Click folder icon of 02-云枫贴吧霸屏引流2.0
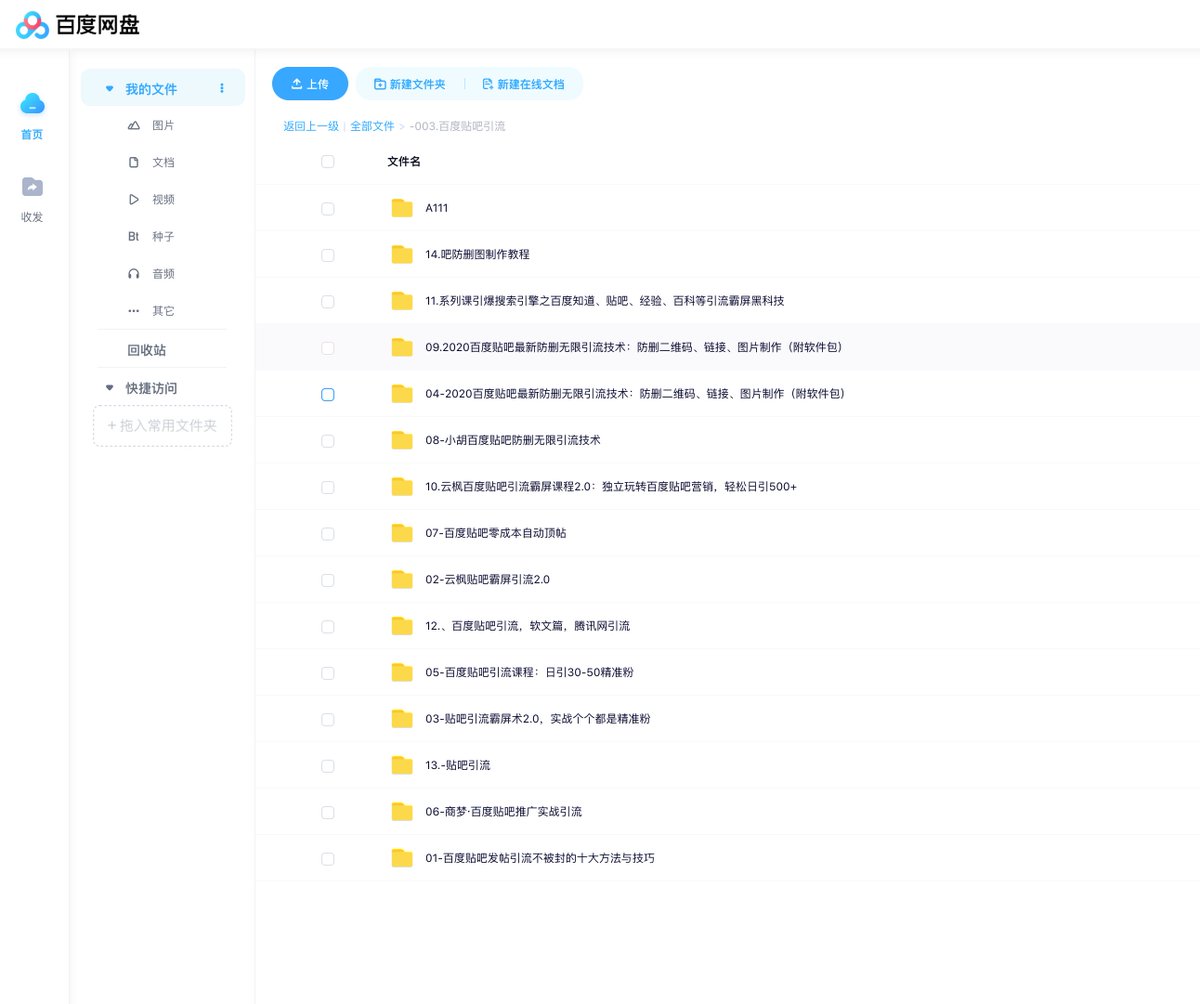The width and height of the screenshot is (1200, 1004). [x=402, y=579]
